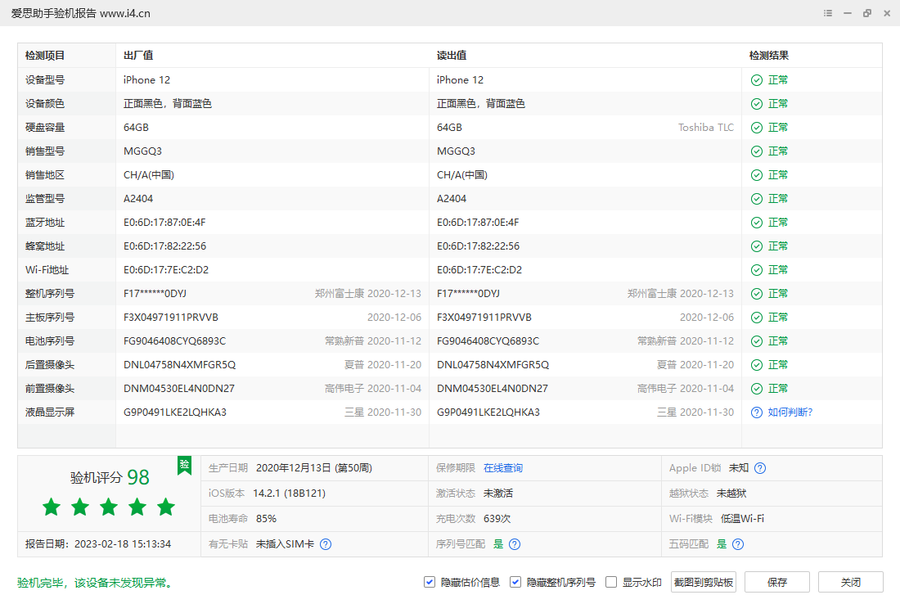
Task: Click the question icon in 液晶显示屏 row
Action: pos(757,412)
